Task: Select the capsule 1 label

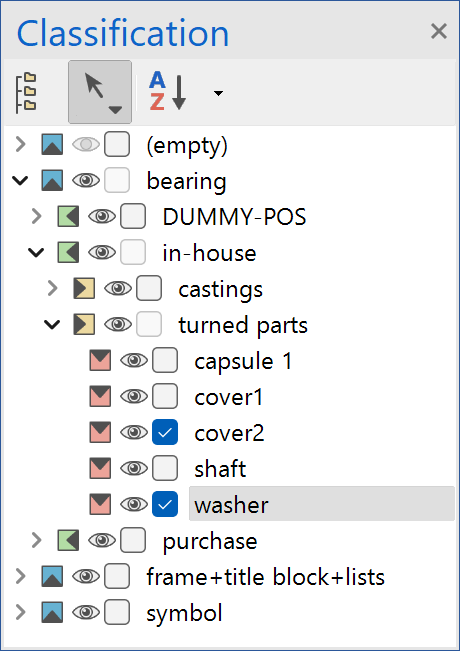Action: tap(243, 362)
